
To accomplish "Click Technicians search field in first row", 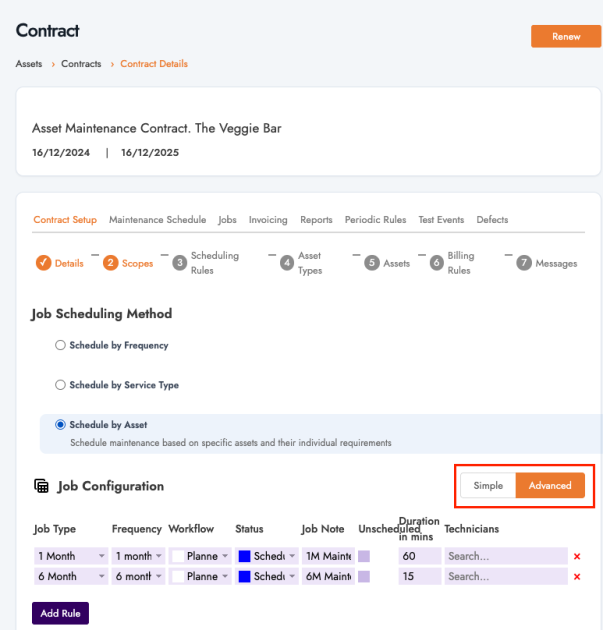I will pos(505,556).
